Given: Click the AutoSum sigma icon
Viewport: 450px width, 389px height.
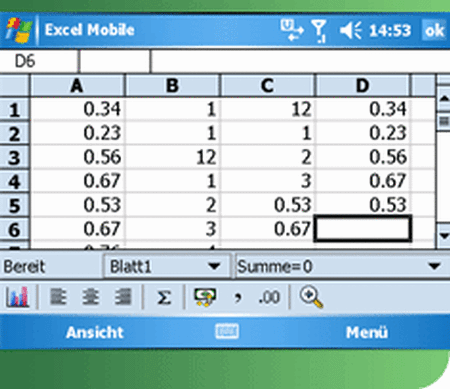Looking at the screenshot, I should 164,297.
